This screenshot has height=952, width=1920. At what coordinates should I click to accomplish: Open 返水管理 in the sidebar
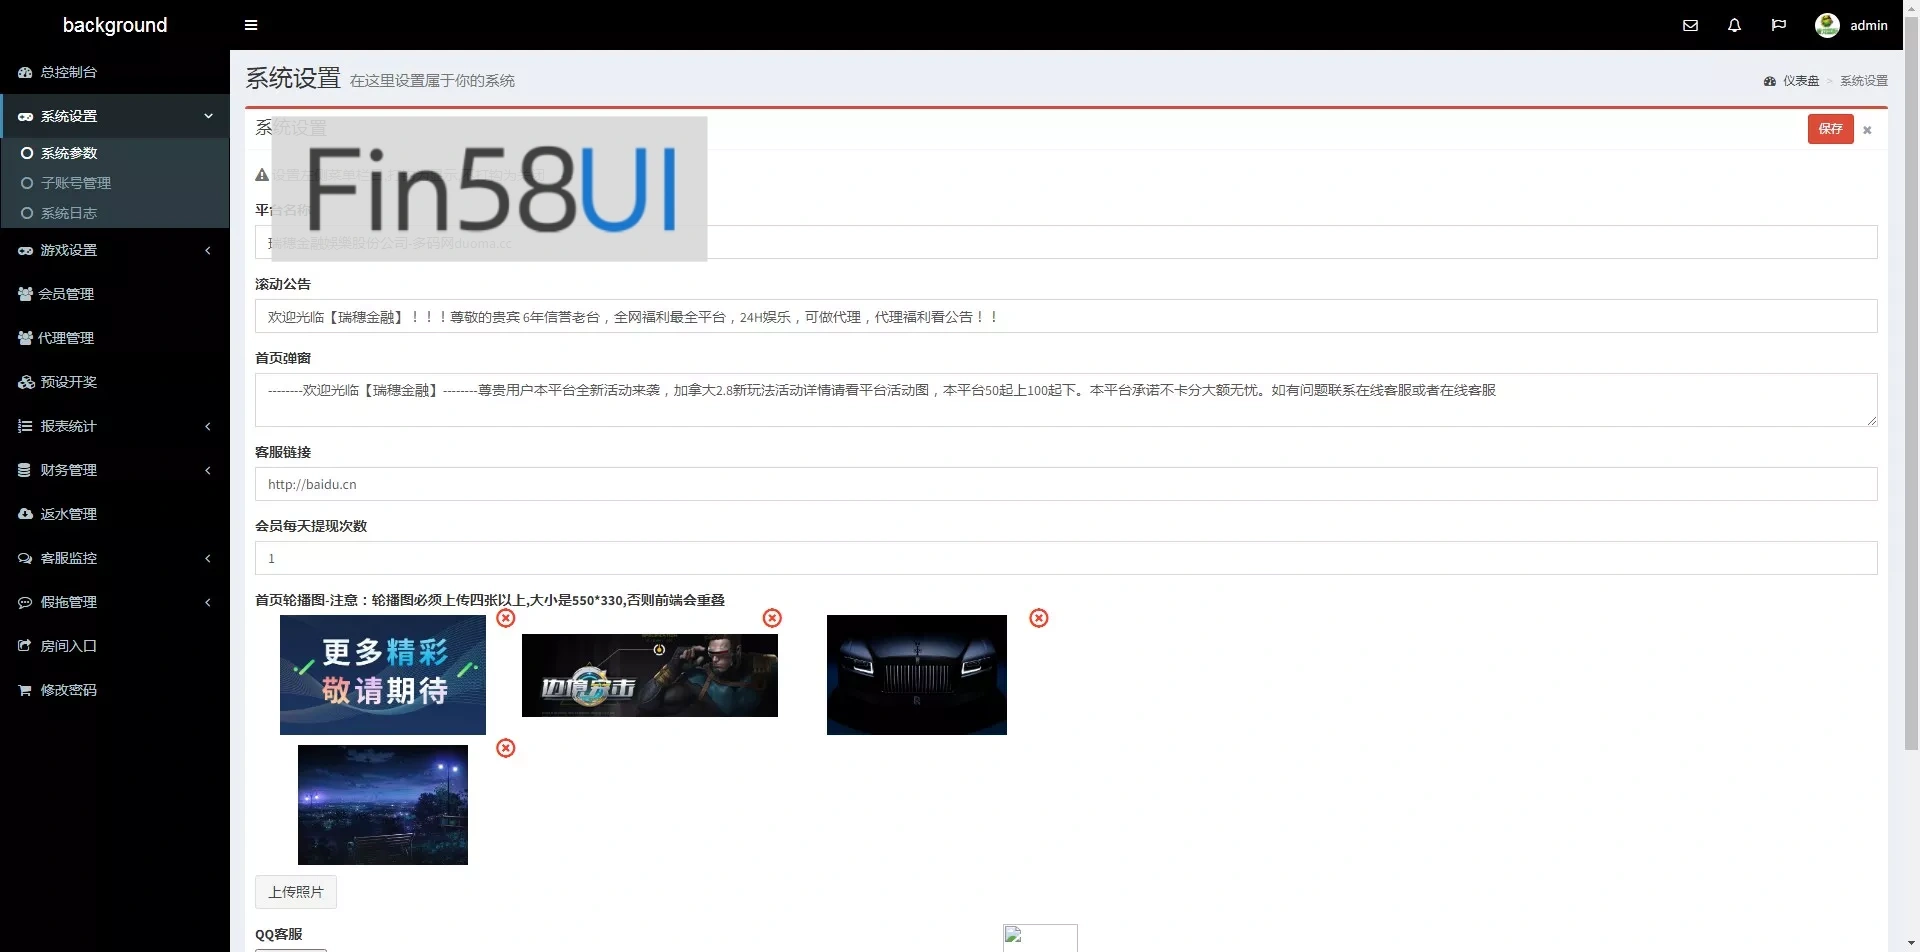[66, 513]
